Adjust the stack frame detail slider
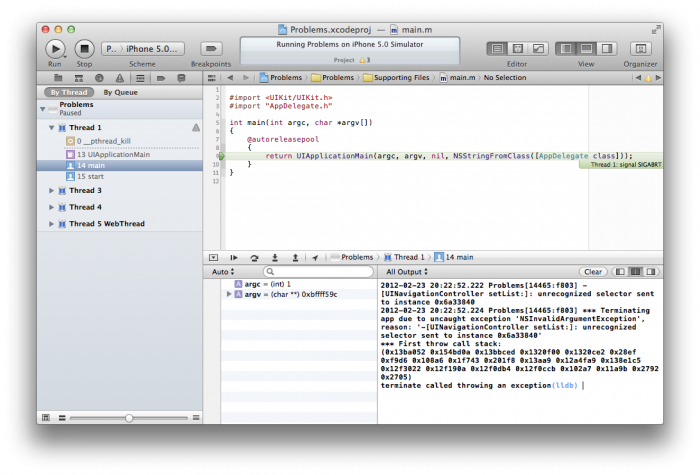700x475 pixels. click(129, 418)
